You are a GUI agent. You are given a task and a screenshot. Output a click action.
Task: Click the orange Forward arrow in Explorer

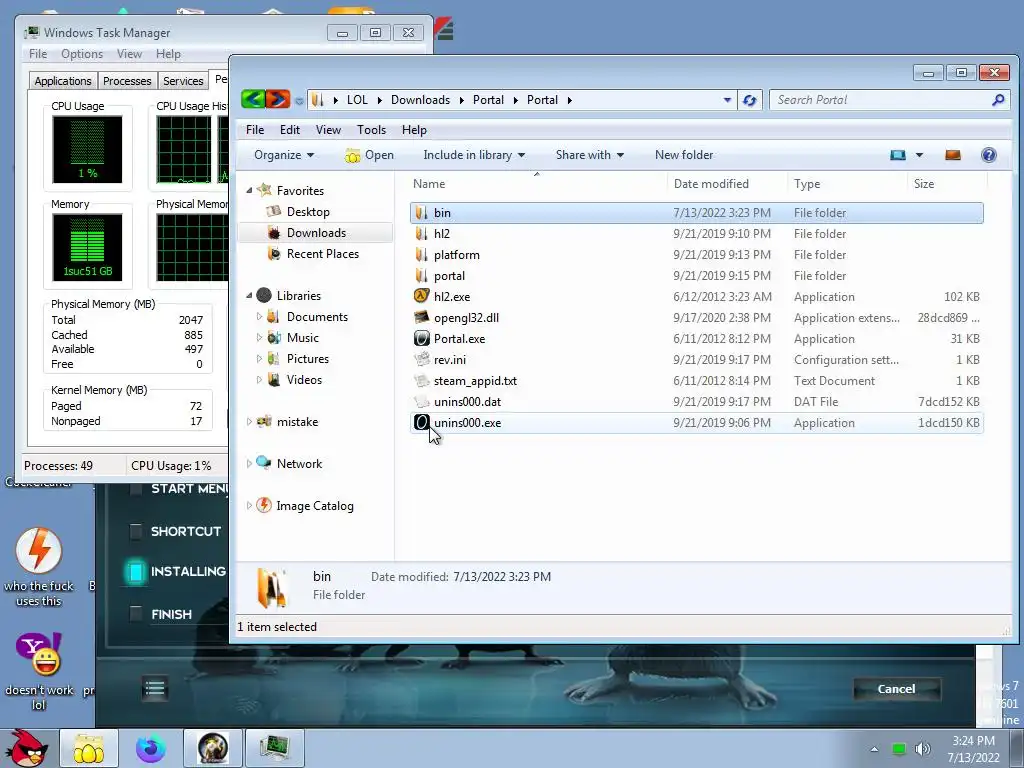click(x=277, y=100)
